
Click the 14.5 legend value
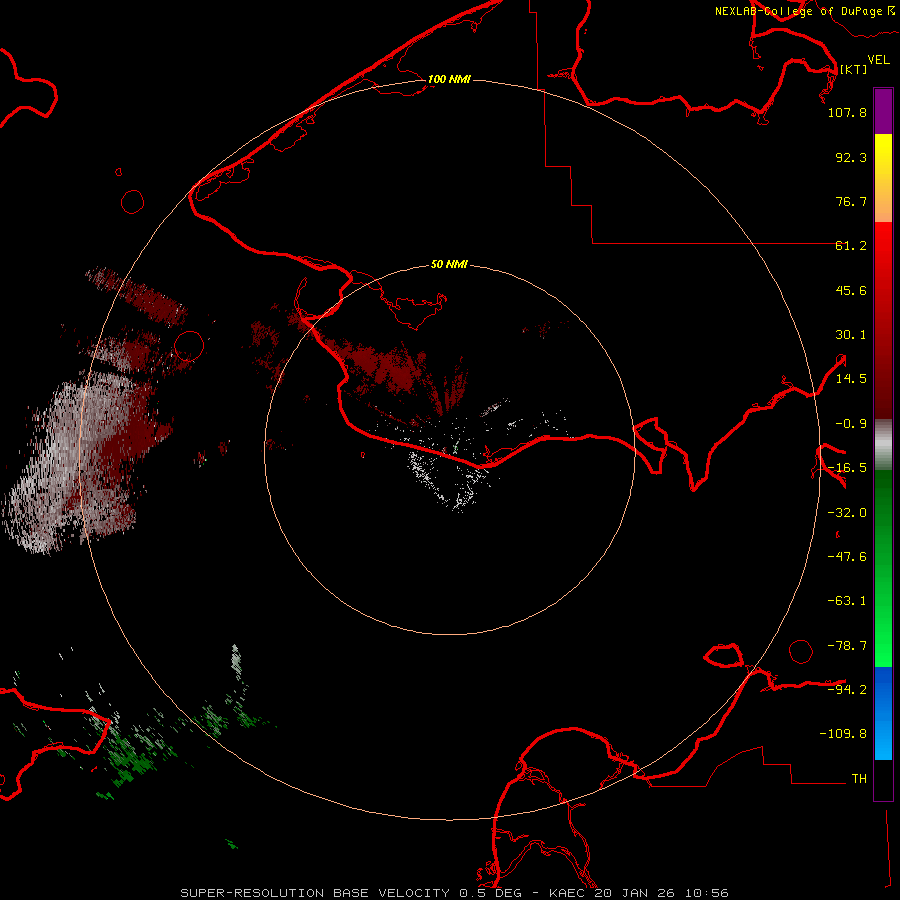pyautogui.click(x=851, y=379)
